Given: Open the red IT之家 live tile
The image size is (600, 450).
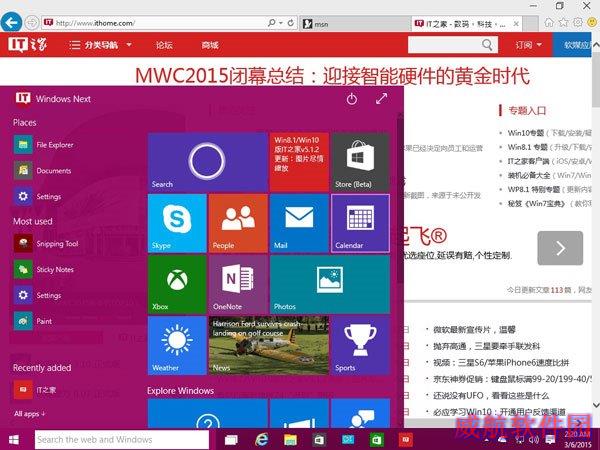Looking at the screenshot, I should point(299,161).
